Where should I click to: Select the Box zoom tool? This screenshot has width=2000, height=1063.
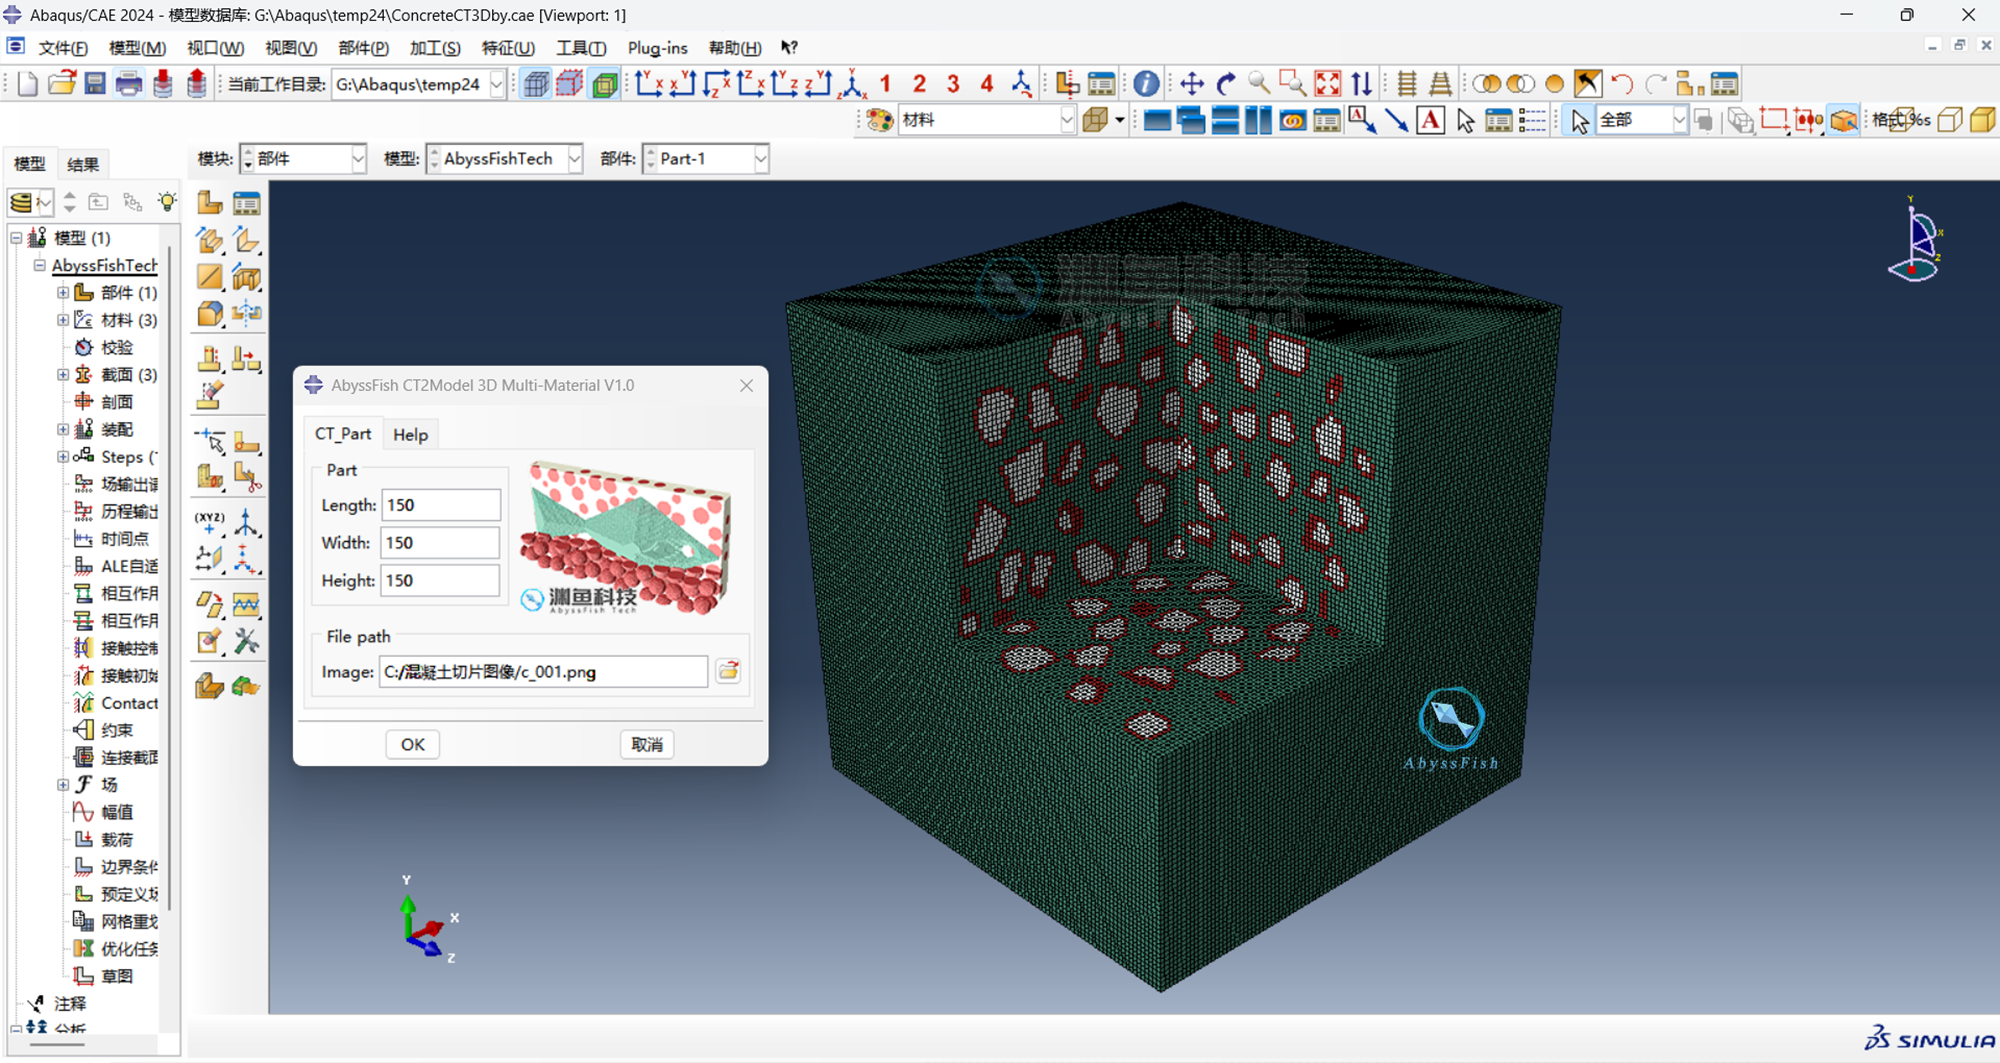click(1293, 84)
